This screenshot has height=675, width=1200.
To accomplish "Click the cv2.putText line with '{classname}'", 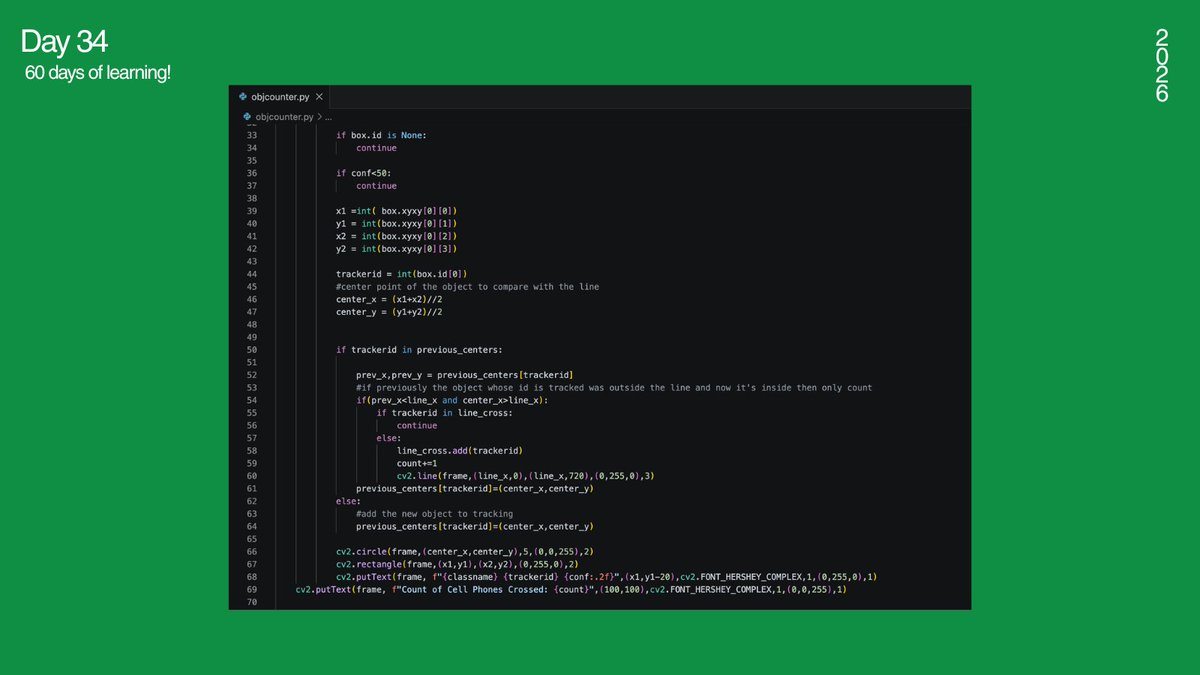I will click(x=607, y=577).
